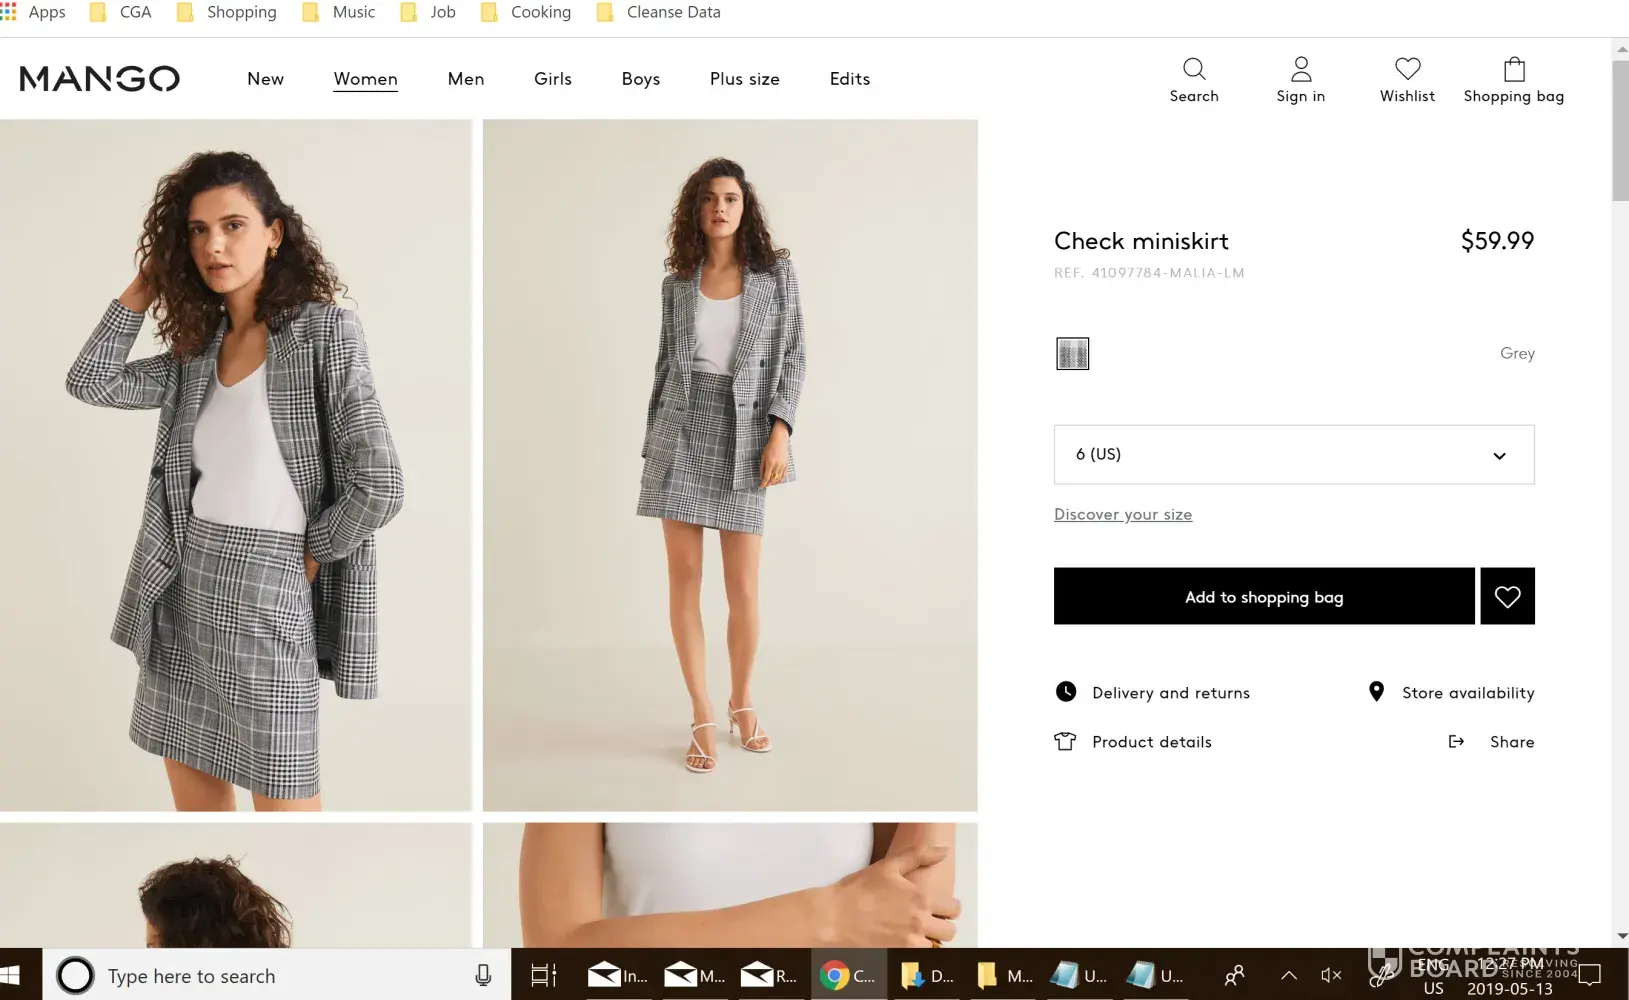The image size is (1629, 1000).
Task: Open the Girls menu
Action: (x=553, y=79)
